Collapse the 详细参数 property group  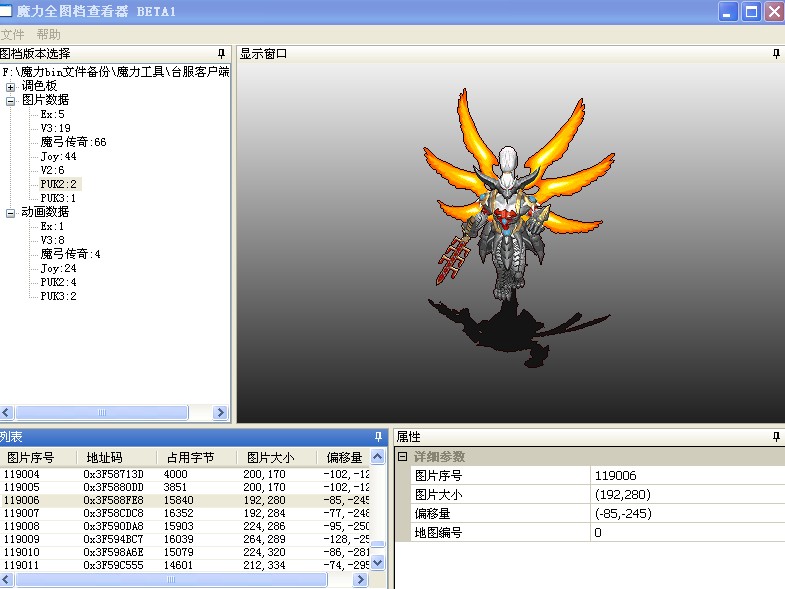pyautogui.click(x=402, y=457)
